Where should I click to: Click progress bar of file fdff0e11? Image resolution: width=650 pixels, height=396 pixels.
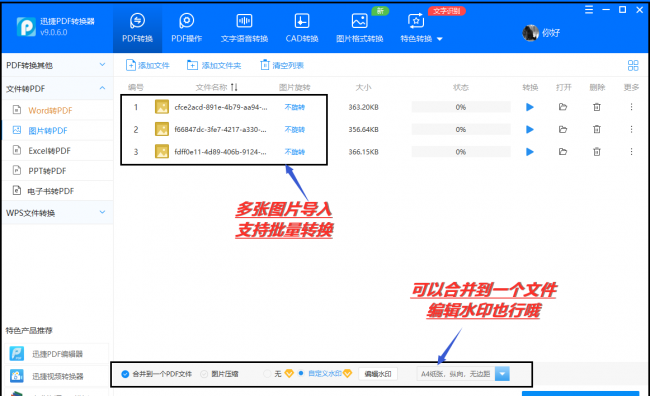[461, 152]
